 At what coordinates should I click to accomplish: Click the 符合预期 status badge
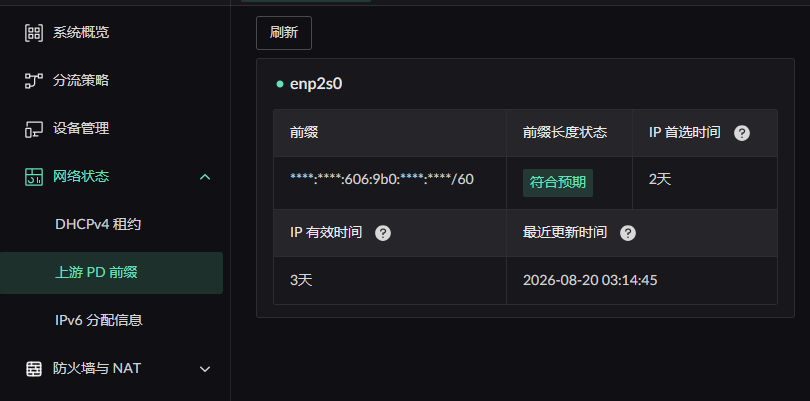[x=558, y=183]
